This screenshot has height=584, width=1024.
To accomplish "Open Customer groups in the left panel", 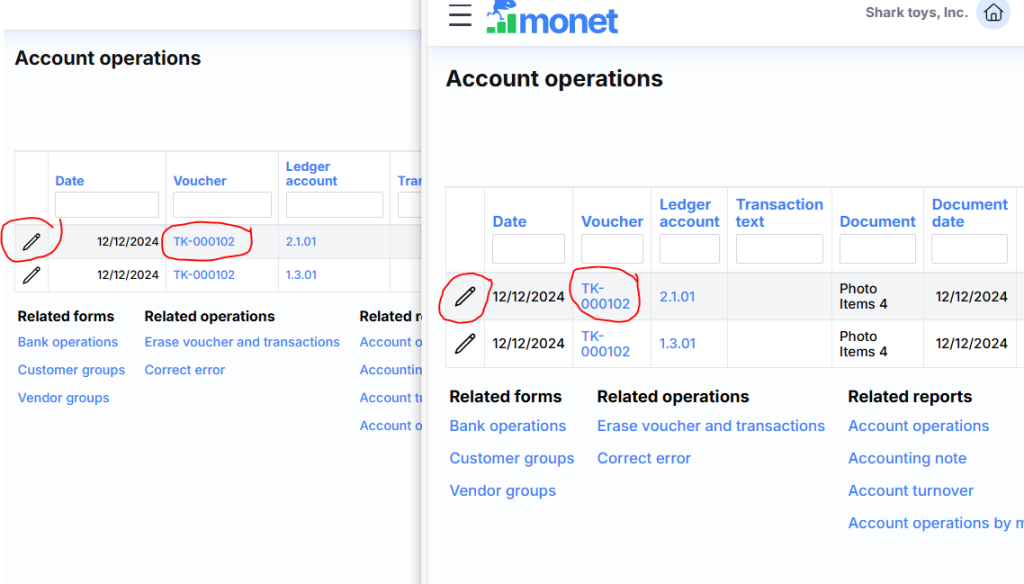I will [x=71, y=370].
